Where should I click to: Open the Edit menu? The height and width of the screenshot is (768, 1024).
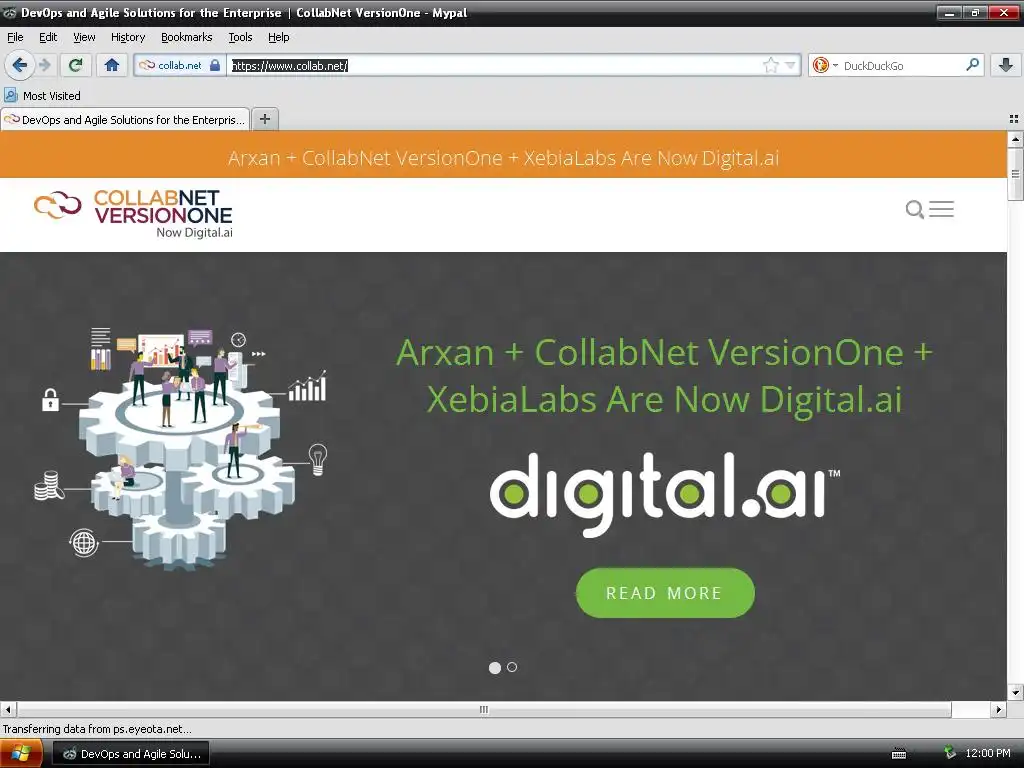(48, 37)
